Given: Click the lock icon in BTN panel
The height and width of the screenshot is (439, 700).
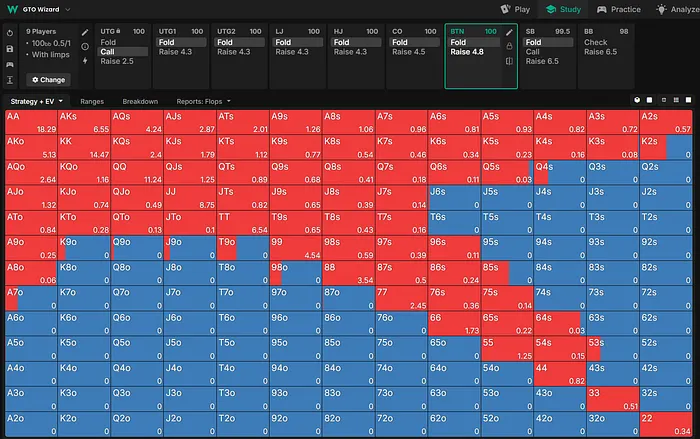Looking at the screenshot, I should point(509,46).
